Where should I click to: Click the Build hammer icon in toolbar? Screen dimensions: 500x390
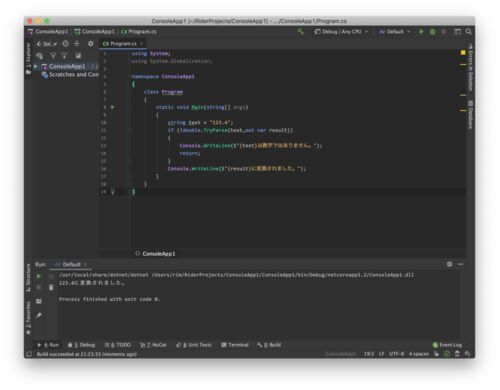click(x=301, y=32)
